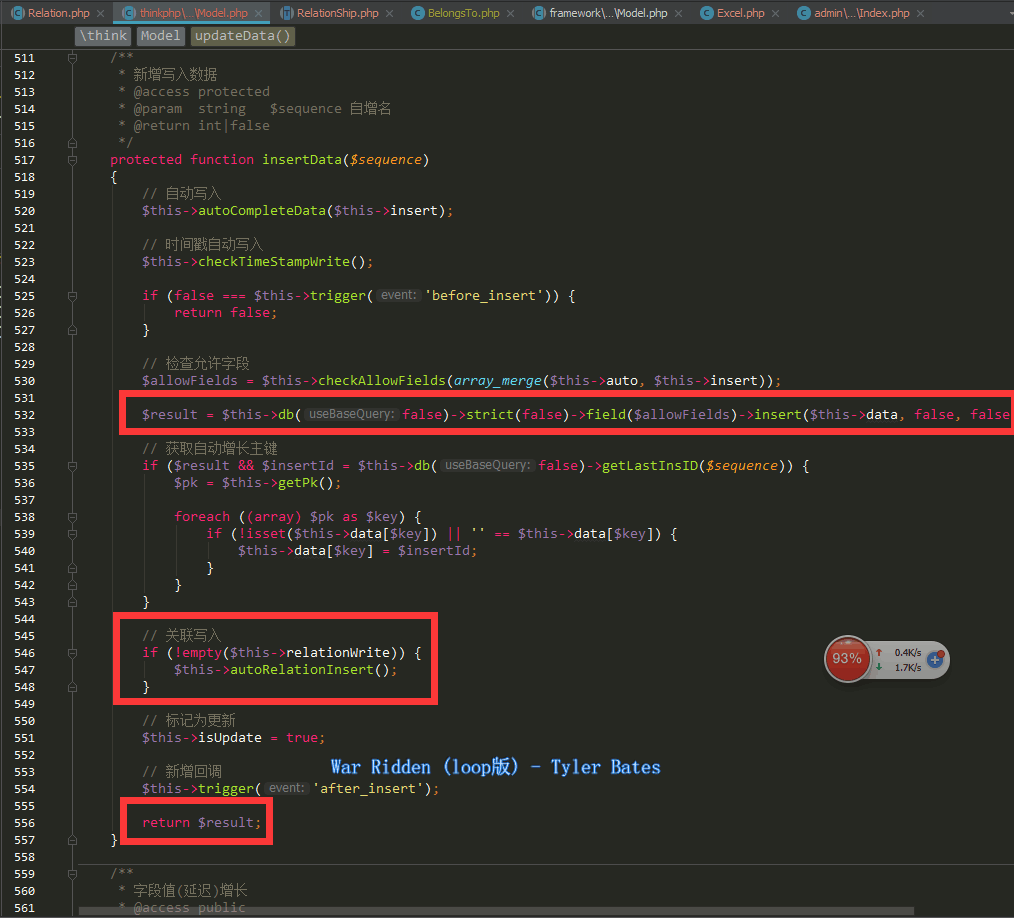Click the 93% red accelerator ball widget

tap(847, 659)
